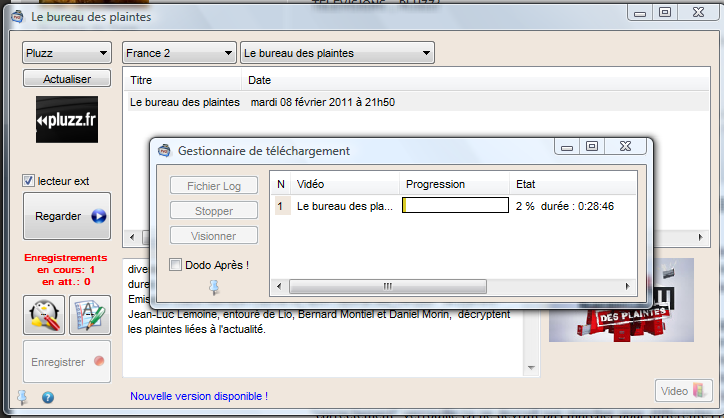Click the Fichier Log button
Screen dimensions: 724x418
[214, 186]
